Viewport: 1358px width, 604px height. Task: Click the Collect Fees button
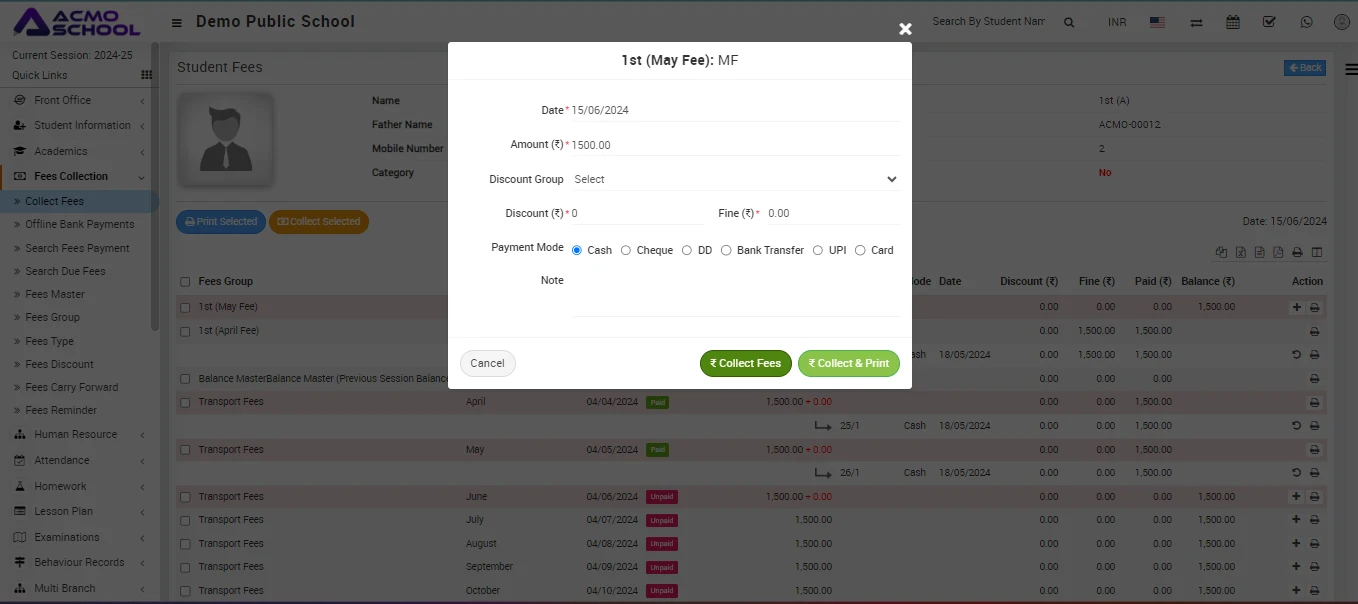click(745, 363)
